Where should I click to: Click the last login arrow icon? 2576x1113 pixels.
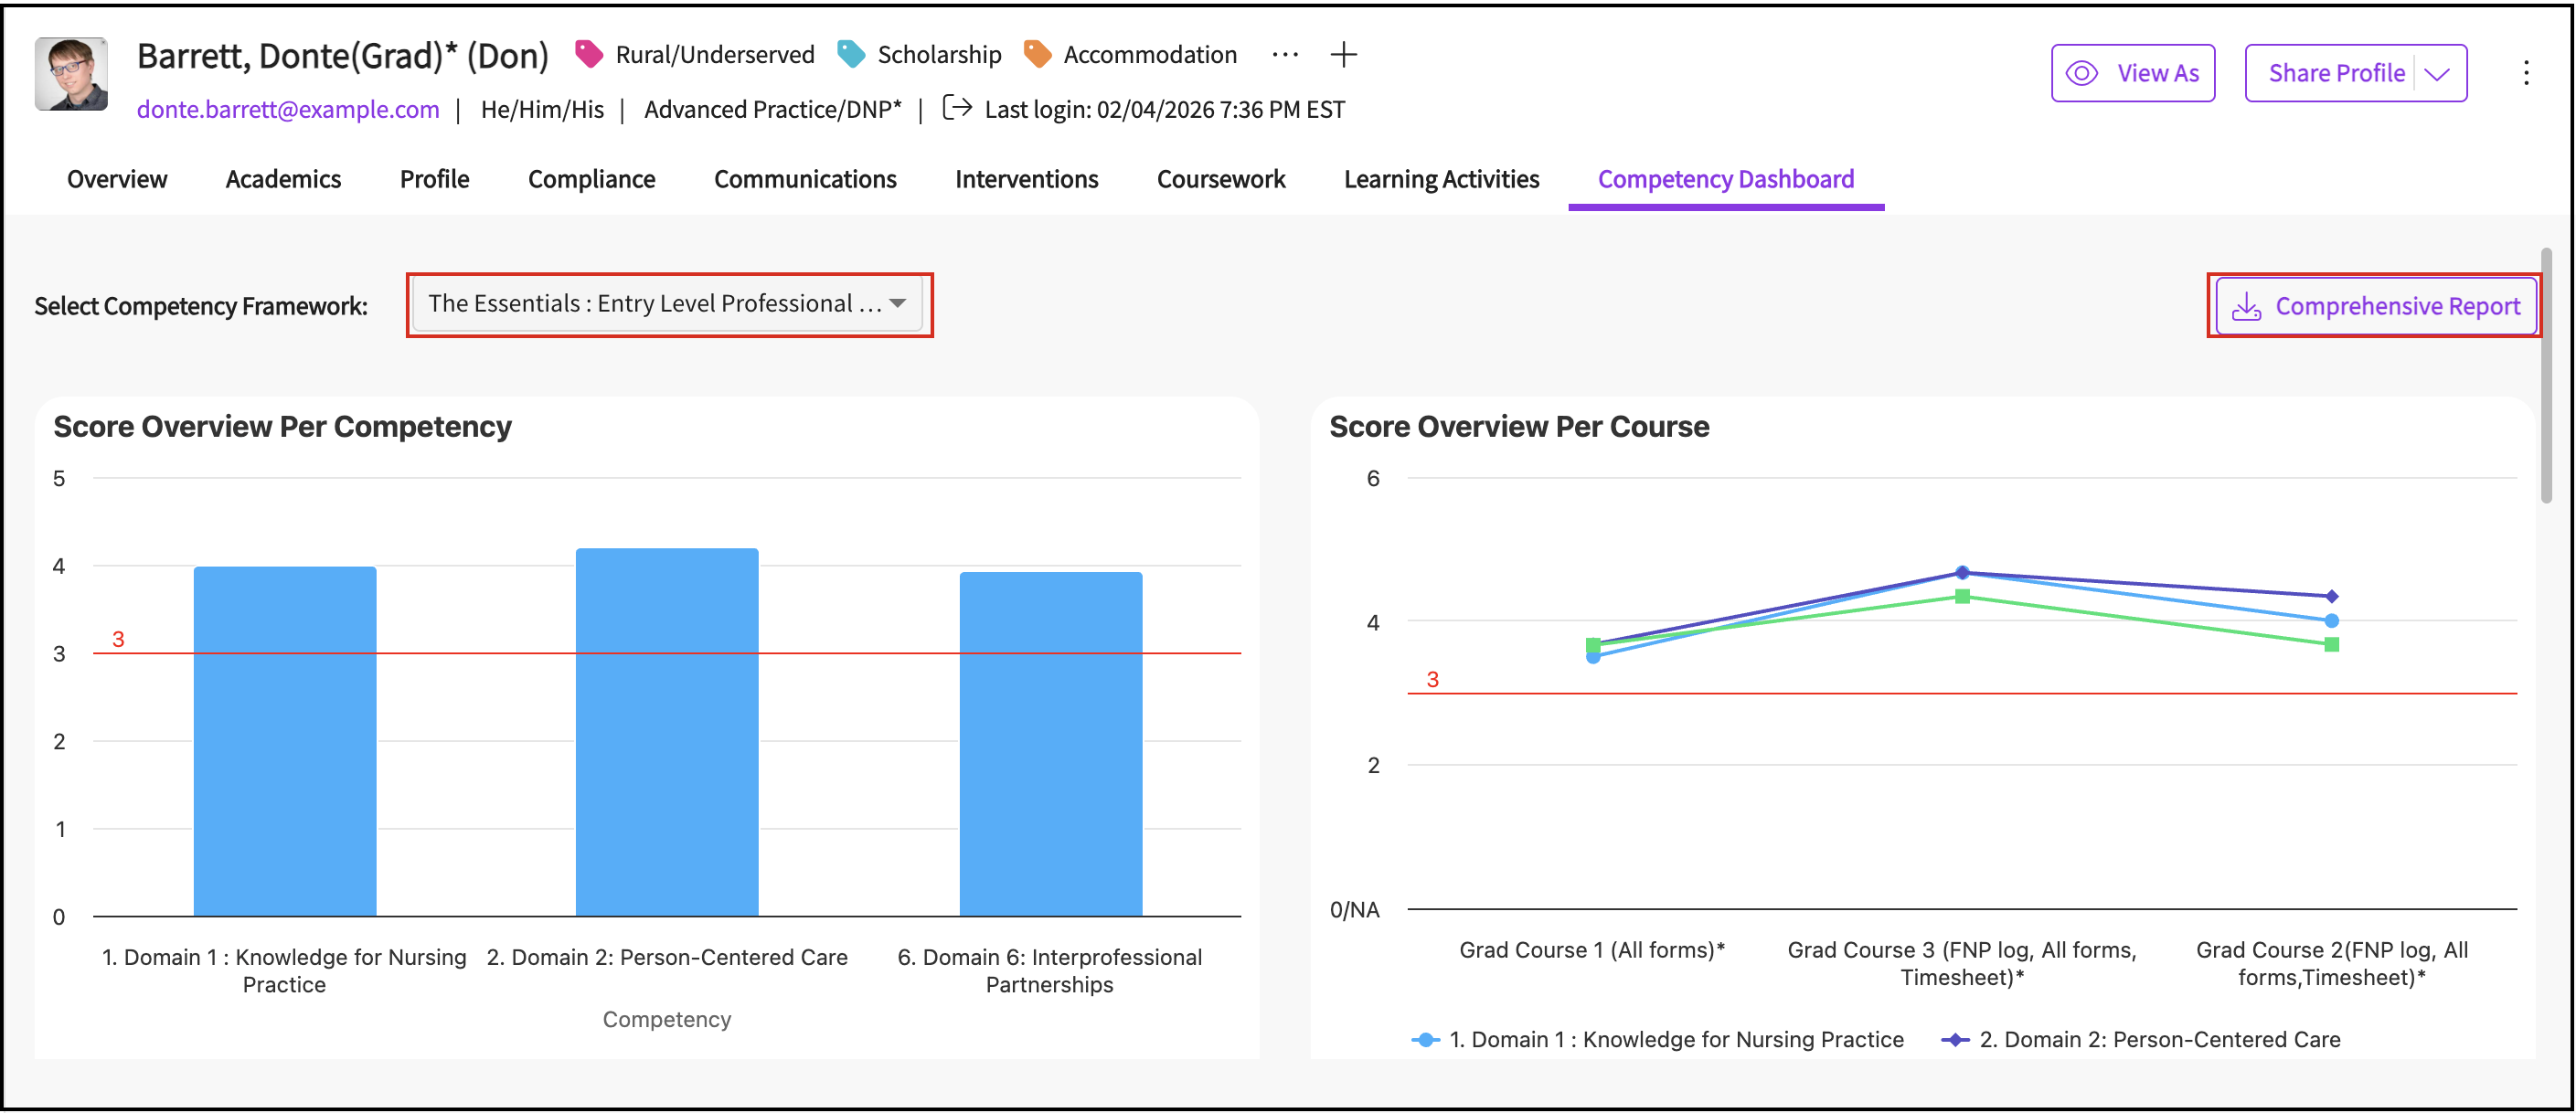957,108
